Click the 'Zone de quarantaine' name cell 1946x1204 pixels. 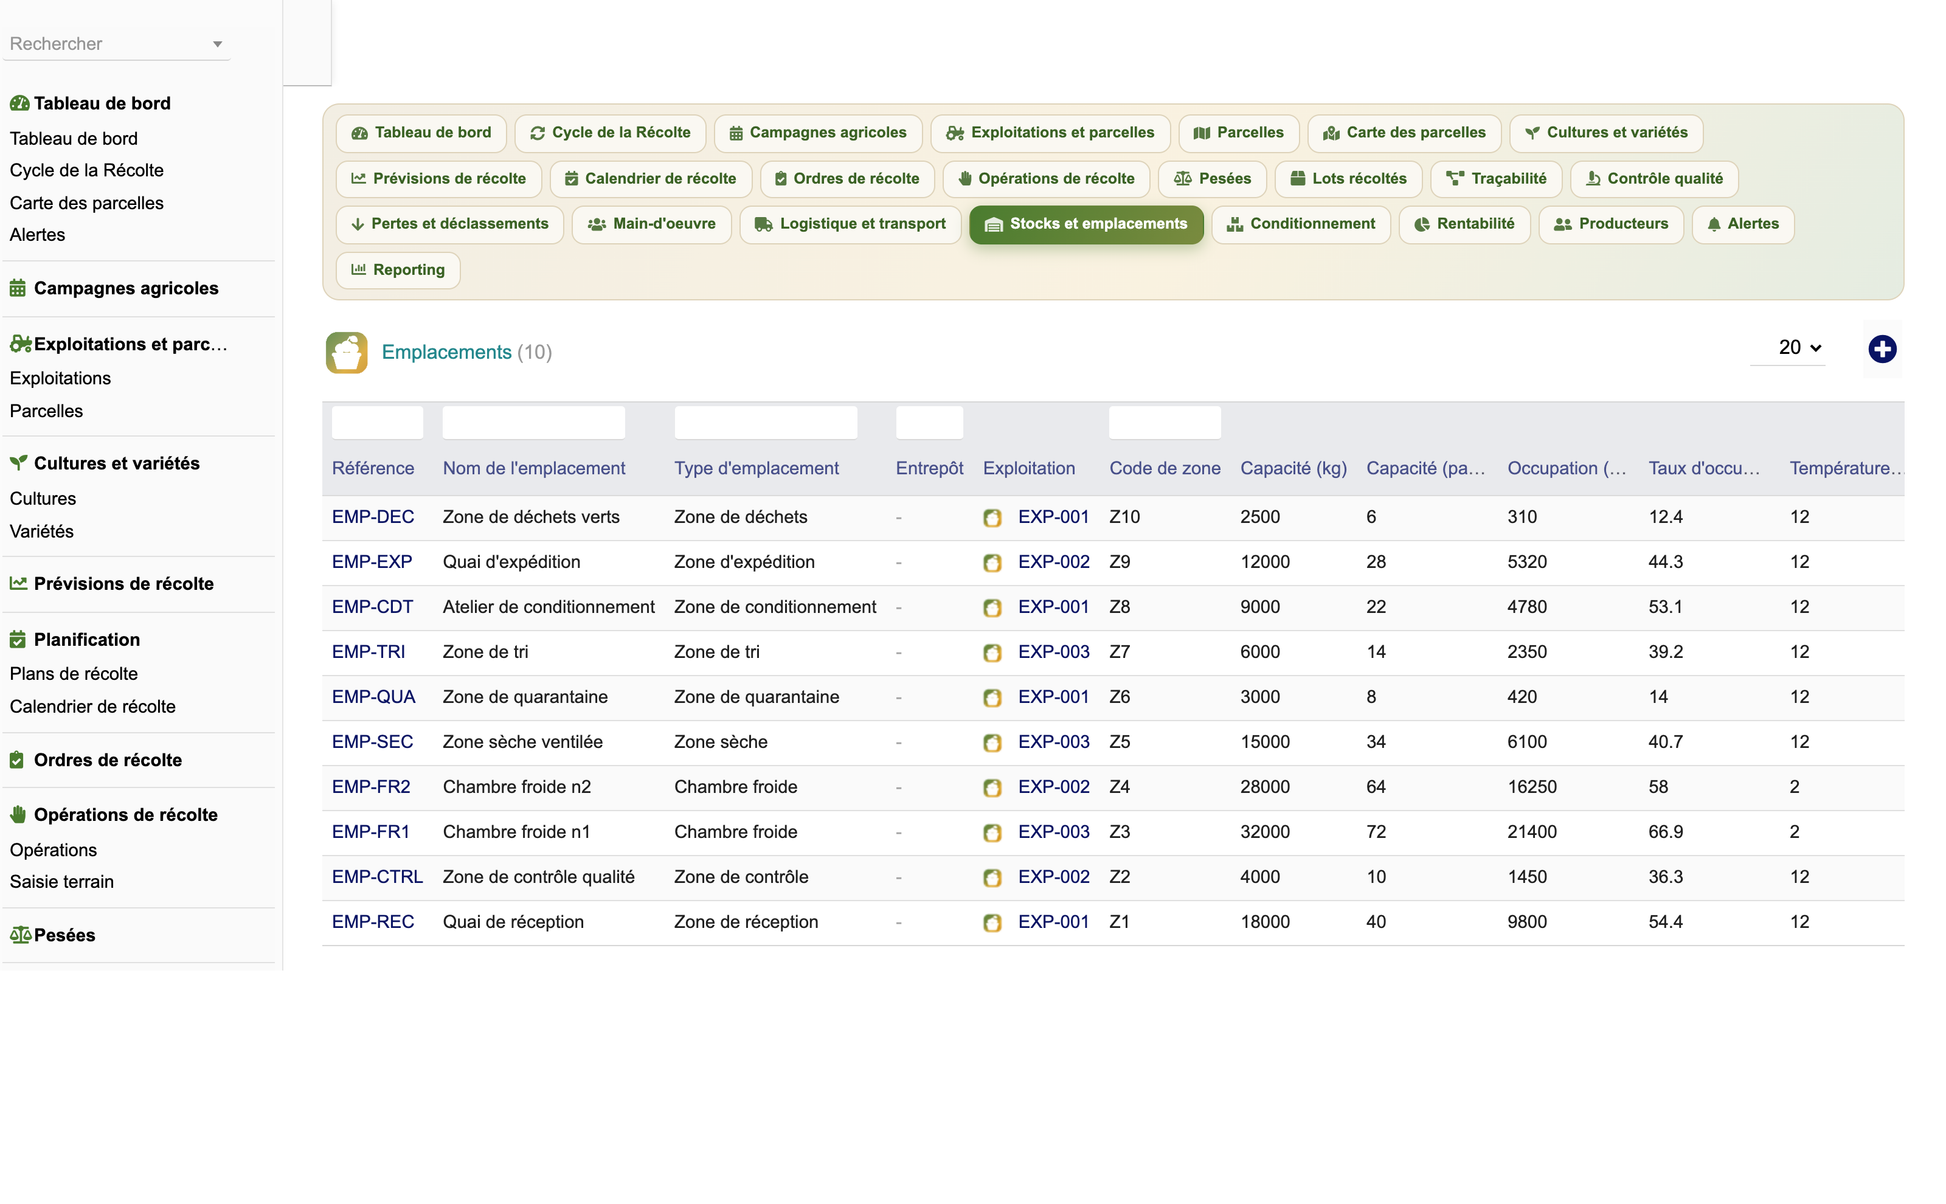coord(525,697)
